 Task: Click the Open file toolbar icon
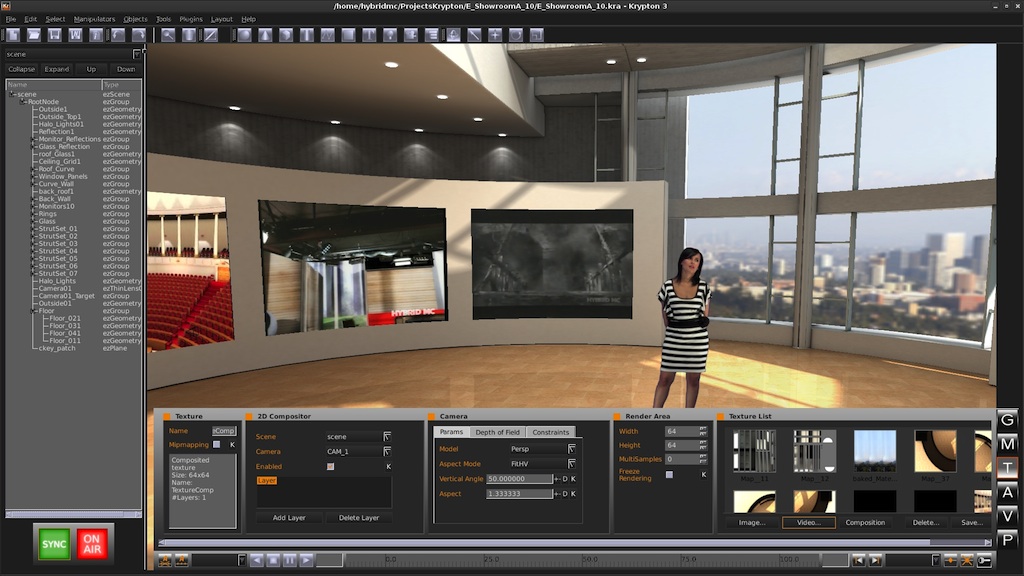pos(34,35)
